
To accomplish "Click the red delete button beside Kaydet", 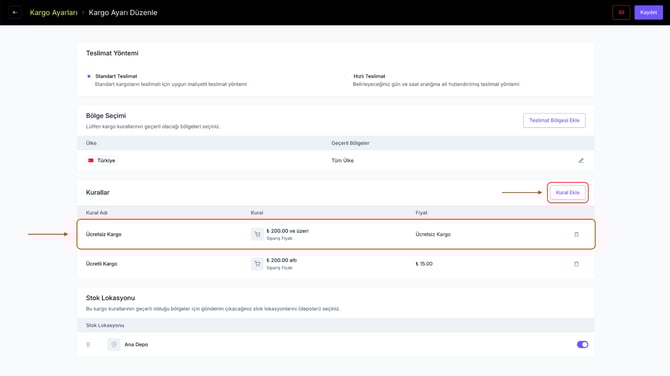I will (x=621, y=12).
